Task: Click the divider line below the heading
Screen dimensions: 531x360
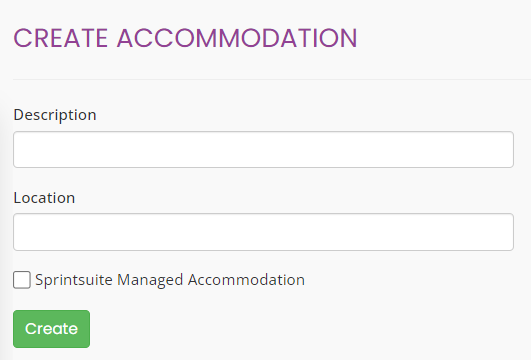Action: [272, 79]
